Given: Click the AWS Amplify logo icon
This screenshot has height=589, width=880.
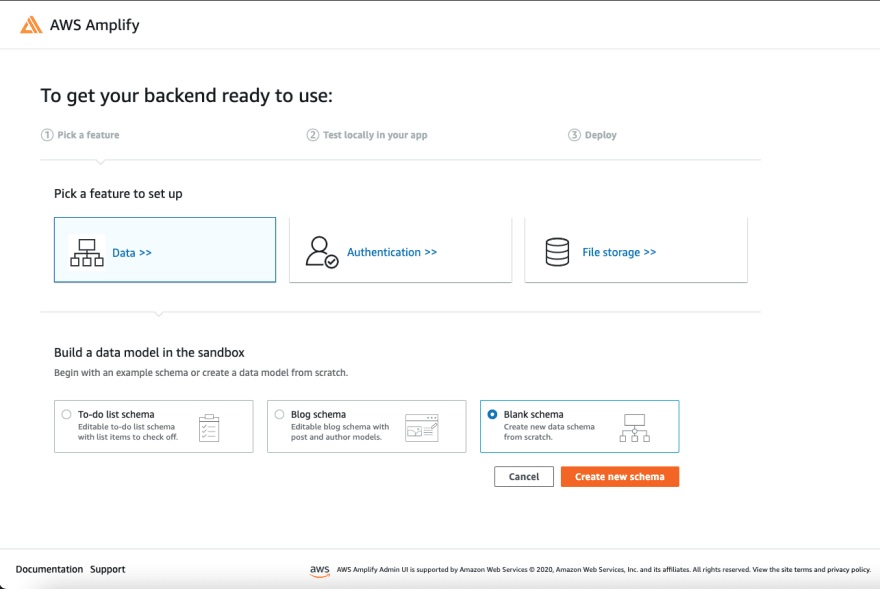Looking at the screenshot, I should [31, 25].
